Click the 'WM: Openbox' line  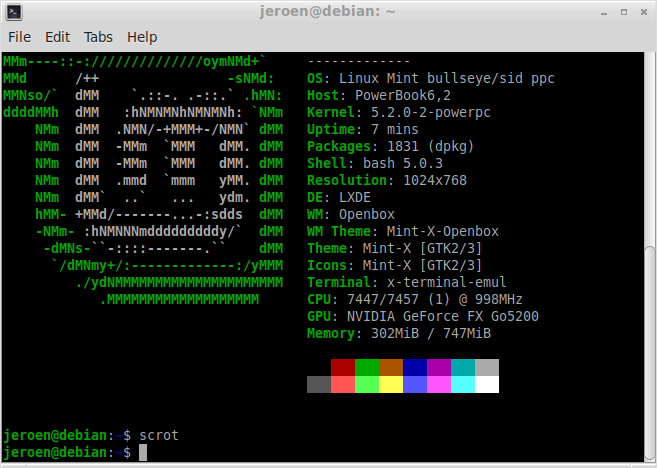[351, 214]
